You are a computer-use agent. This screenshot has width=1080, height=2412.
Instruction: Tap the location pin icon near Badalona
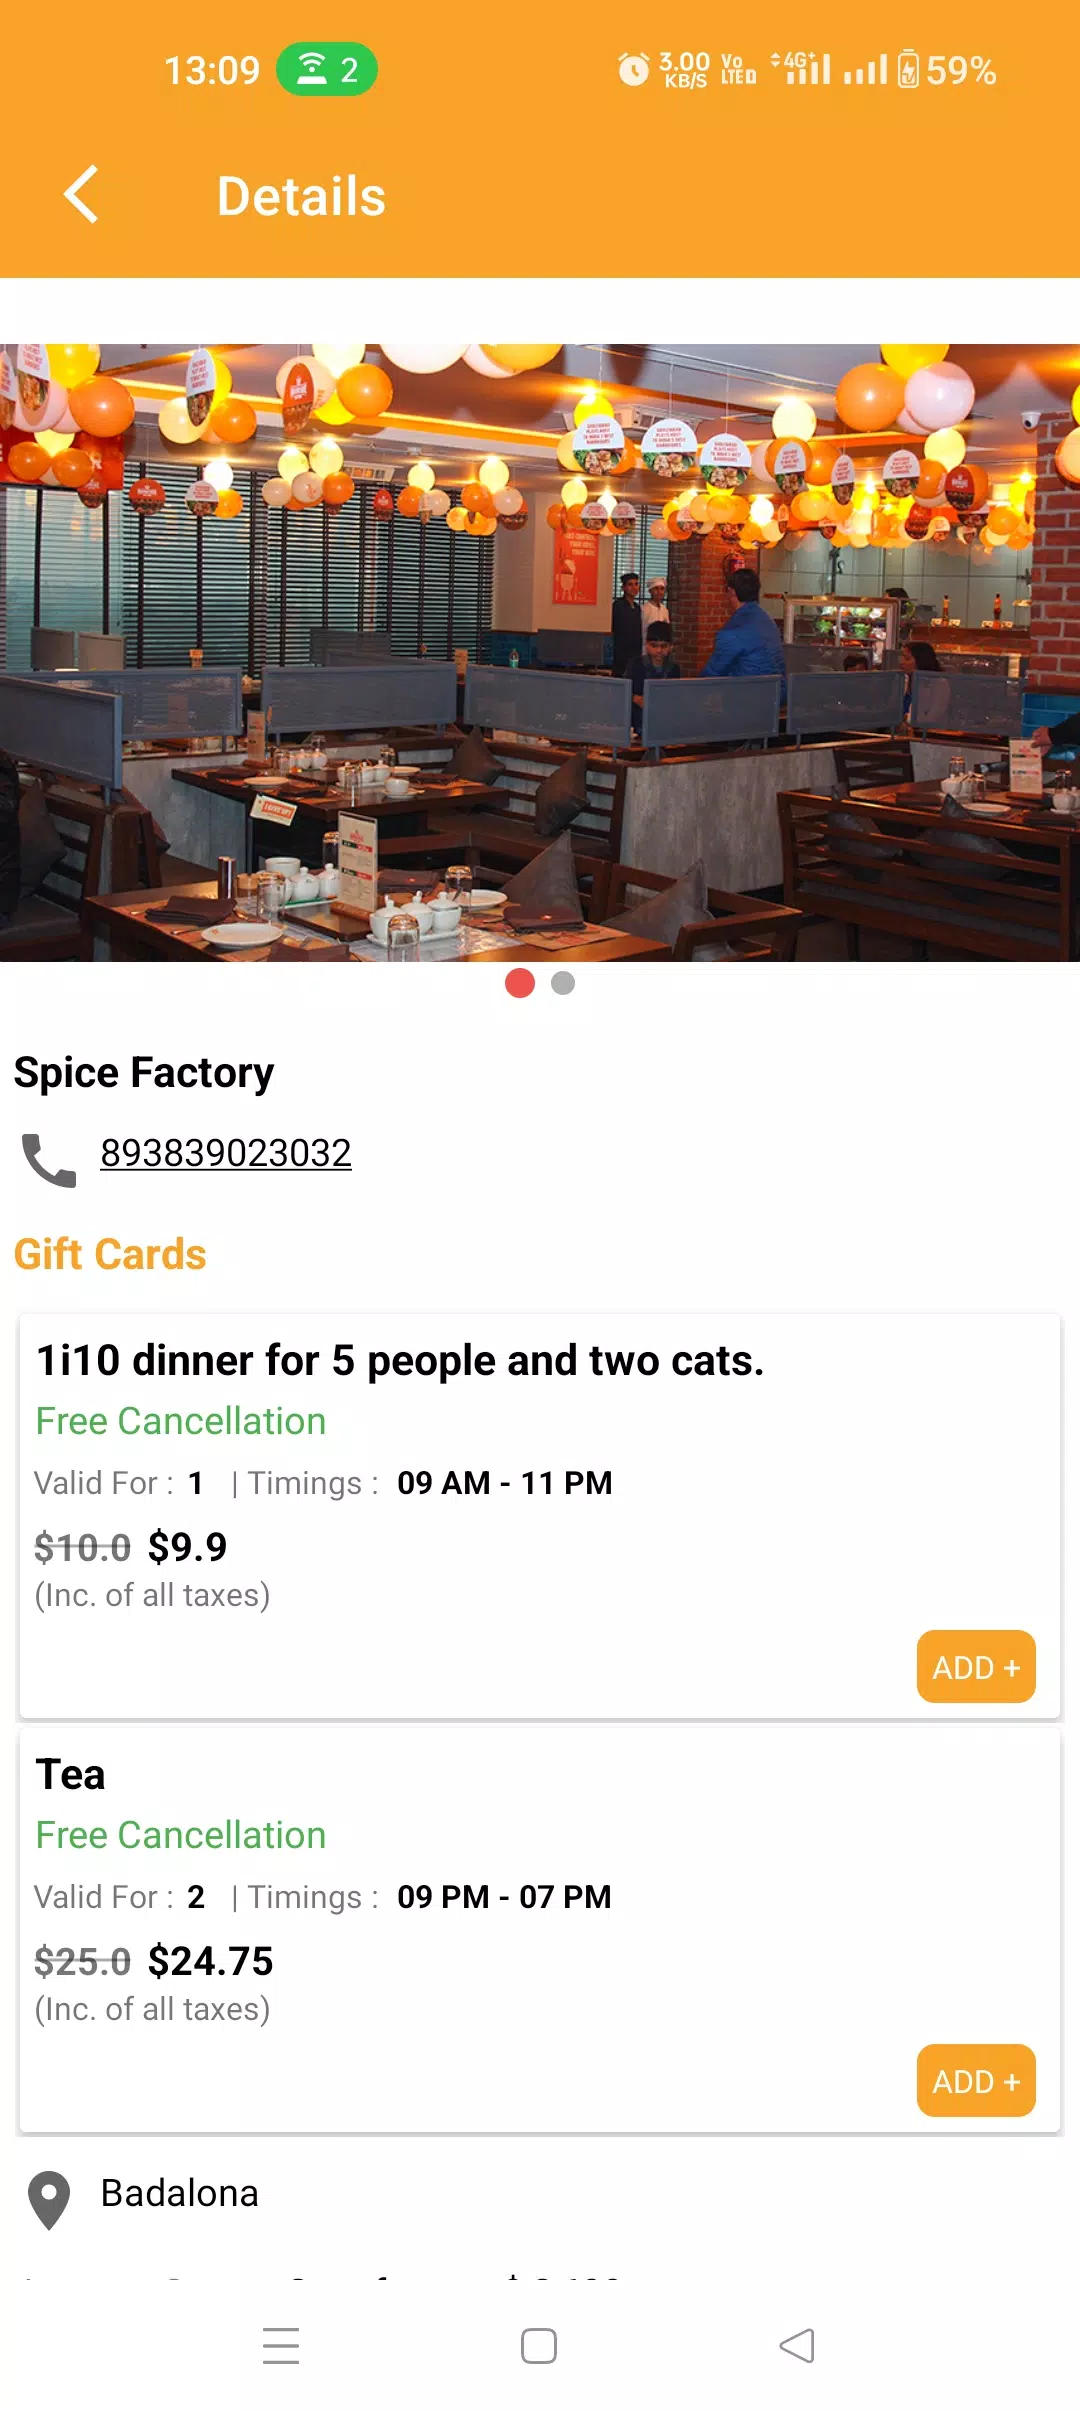click(x=49, y=2199)
